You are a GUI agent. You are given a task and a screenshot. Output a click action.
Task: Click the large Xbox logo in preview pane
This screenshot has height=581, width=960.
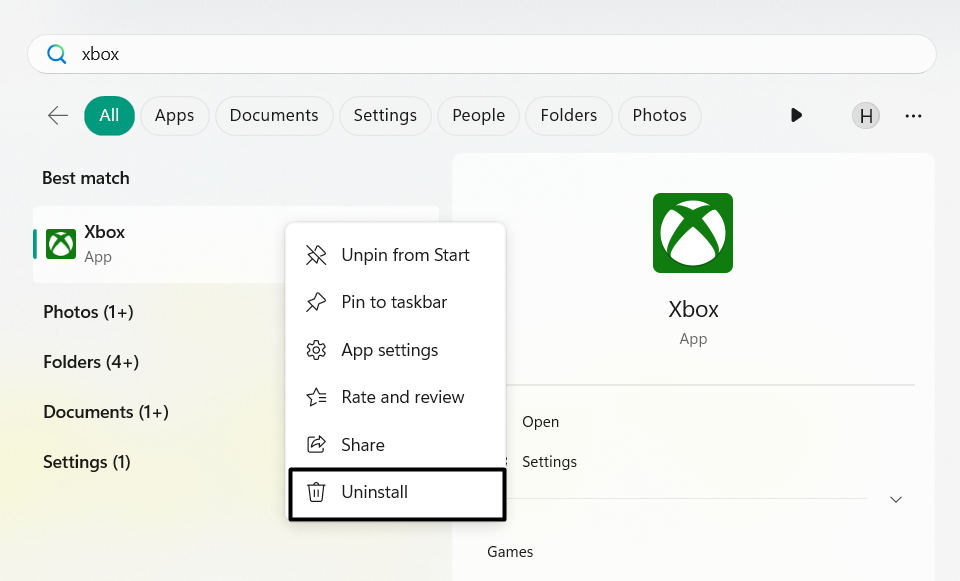point(692,233)
